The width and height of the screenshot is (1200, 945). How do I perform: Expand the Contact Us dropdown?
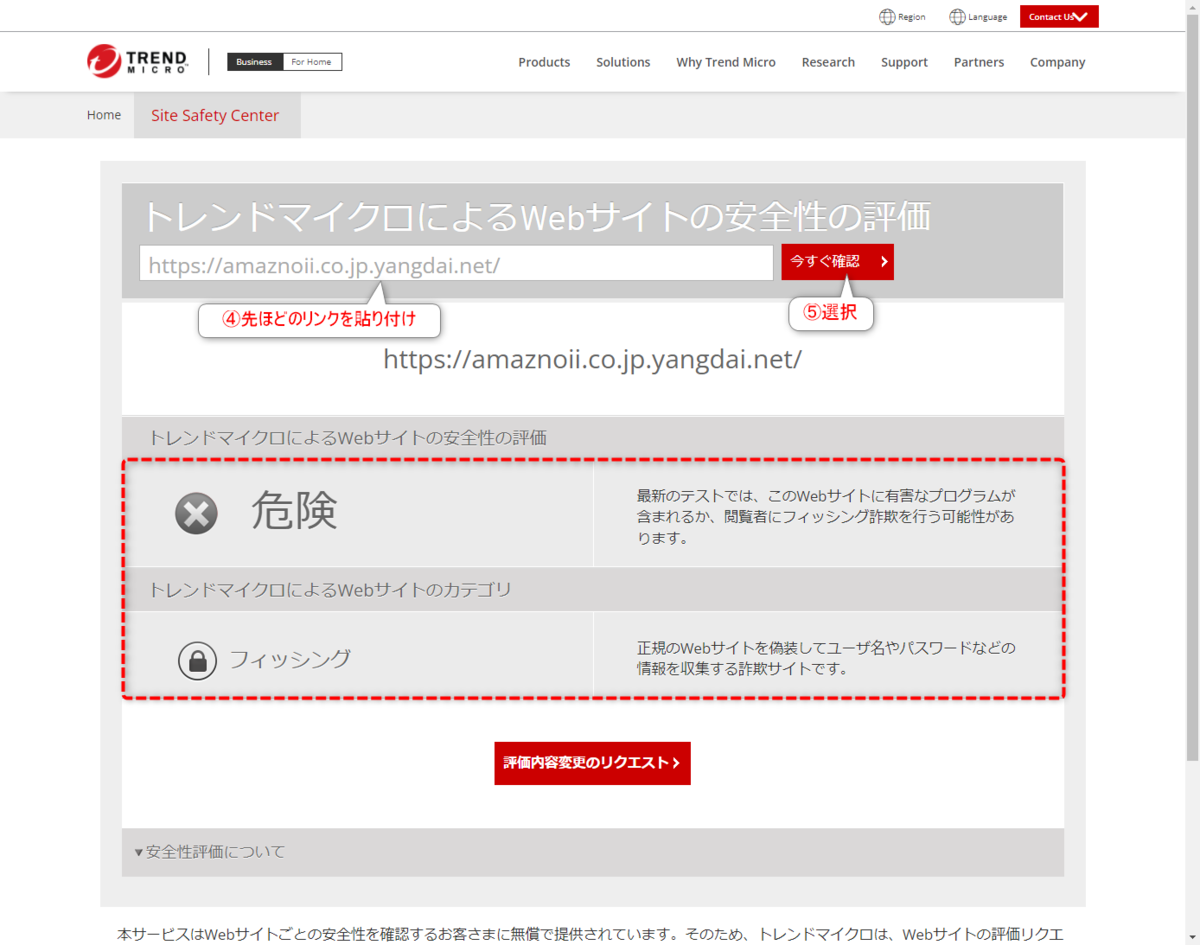click(1059, 17)
